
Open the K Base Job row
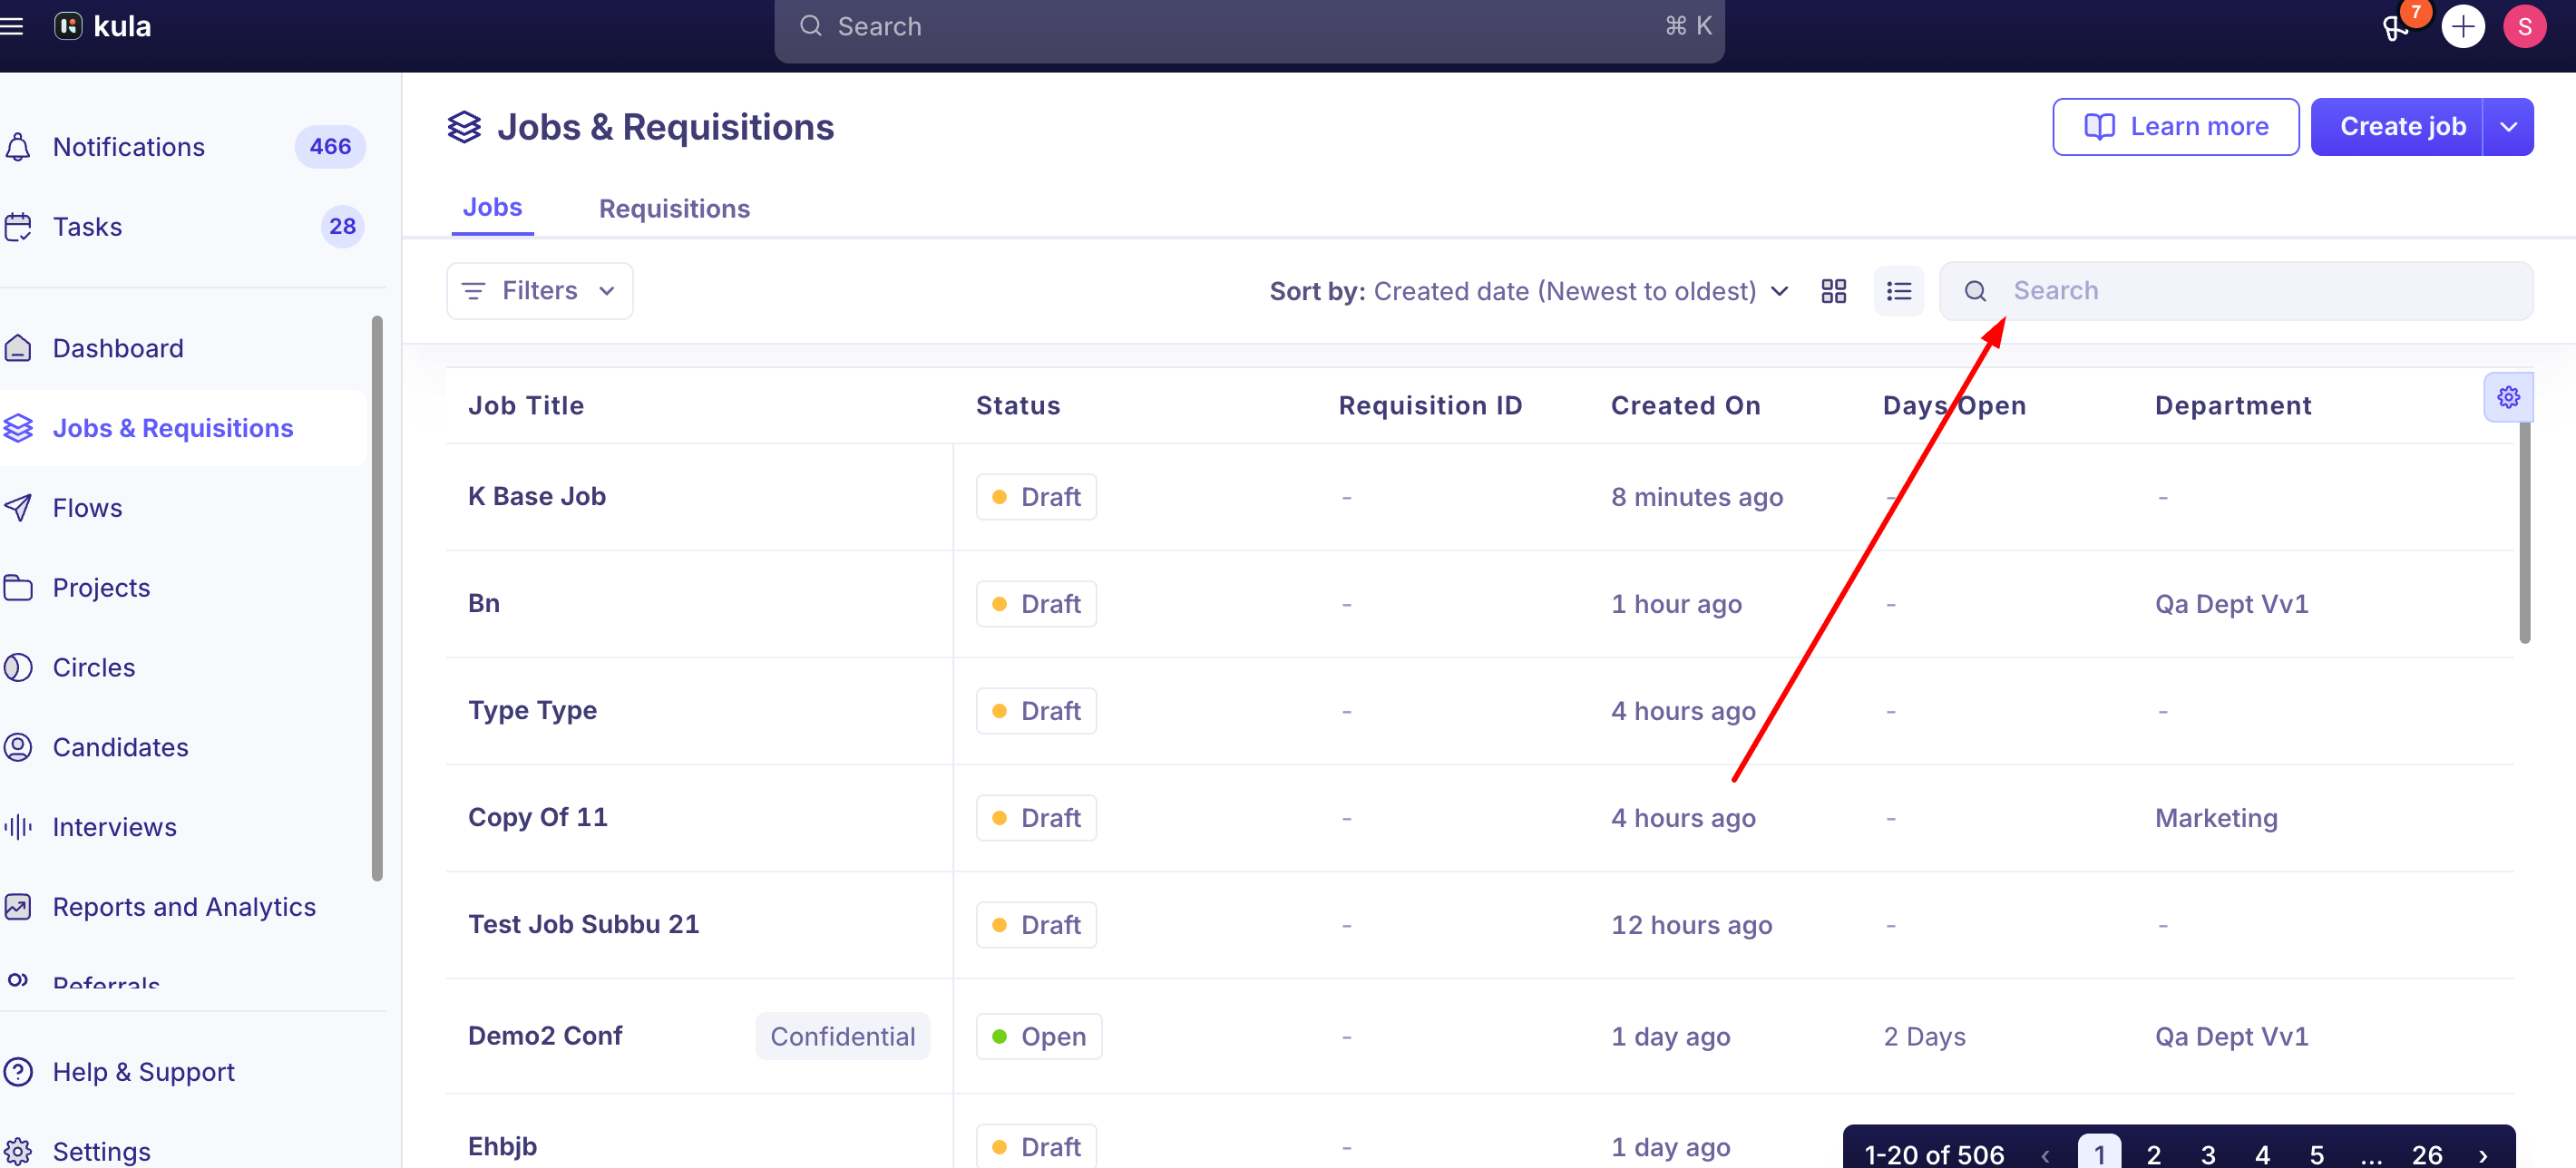pos(1479,497)
